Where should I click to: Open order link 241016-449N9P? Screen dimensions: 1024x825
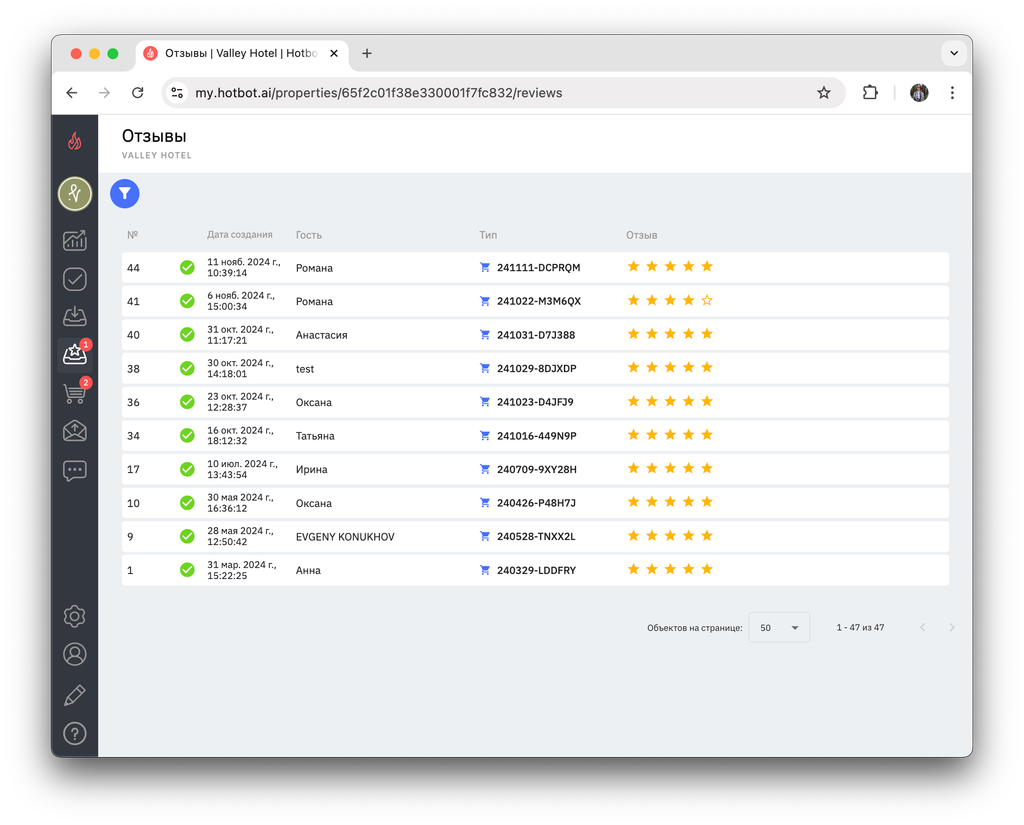pyautogui.click(x=537, y=436)
